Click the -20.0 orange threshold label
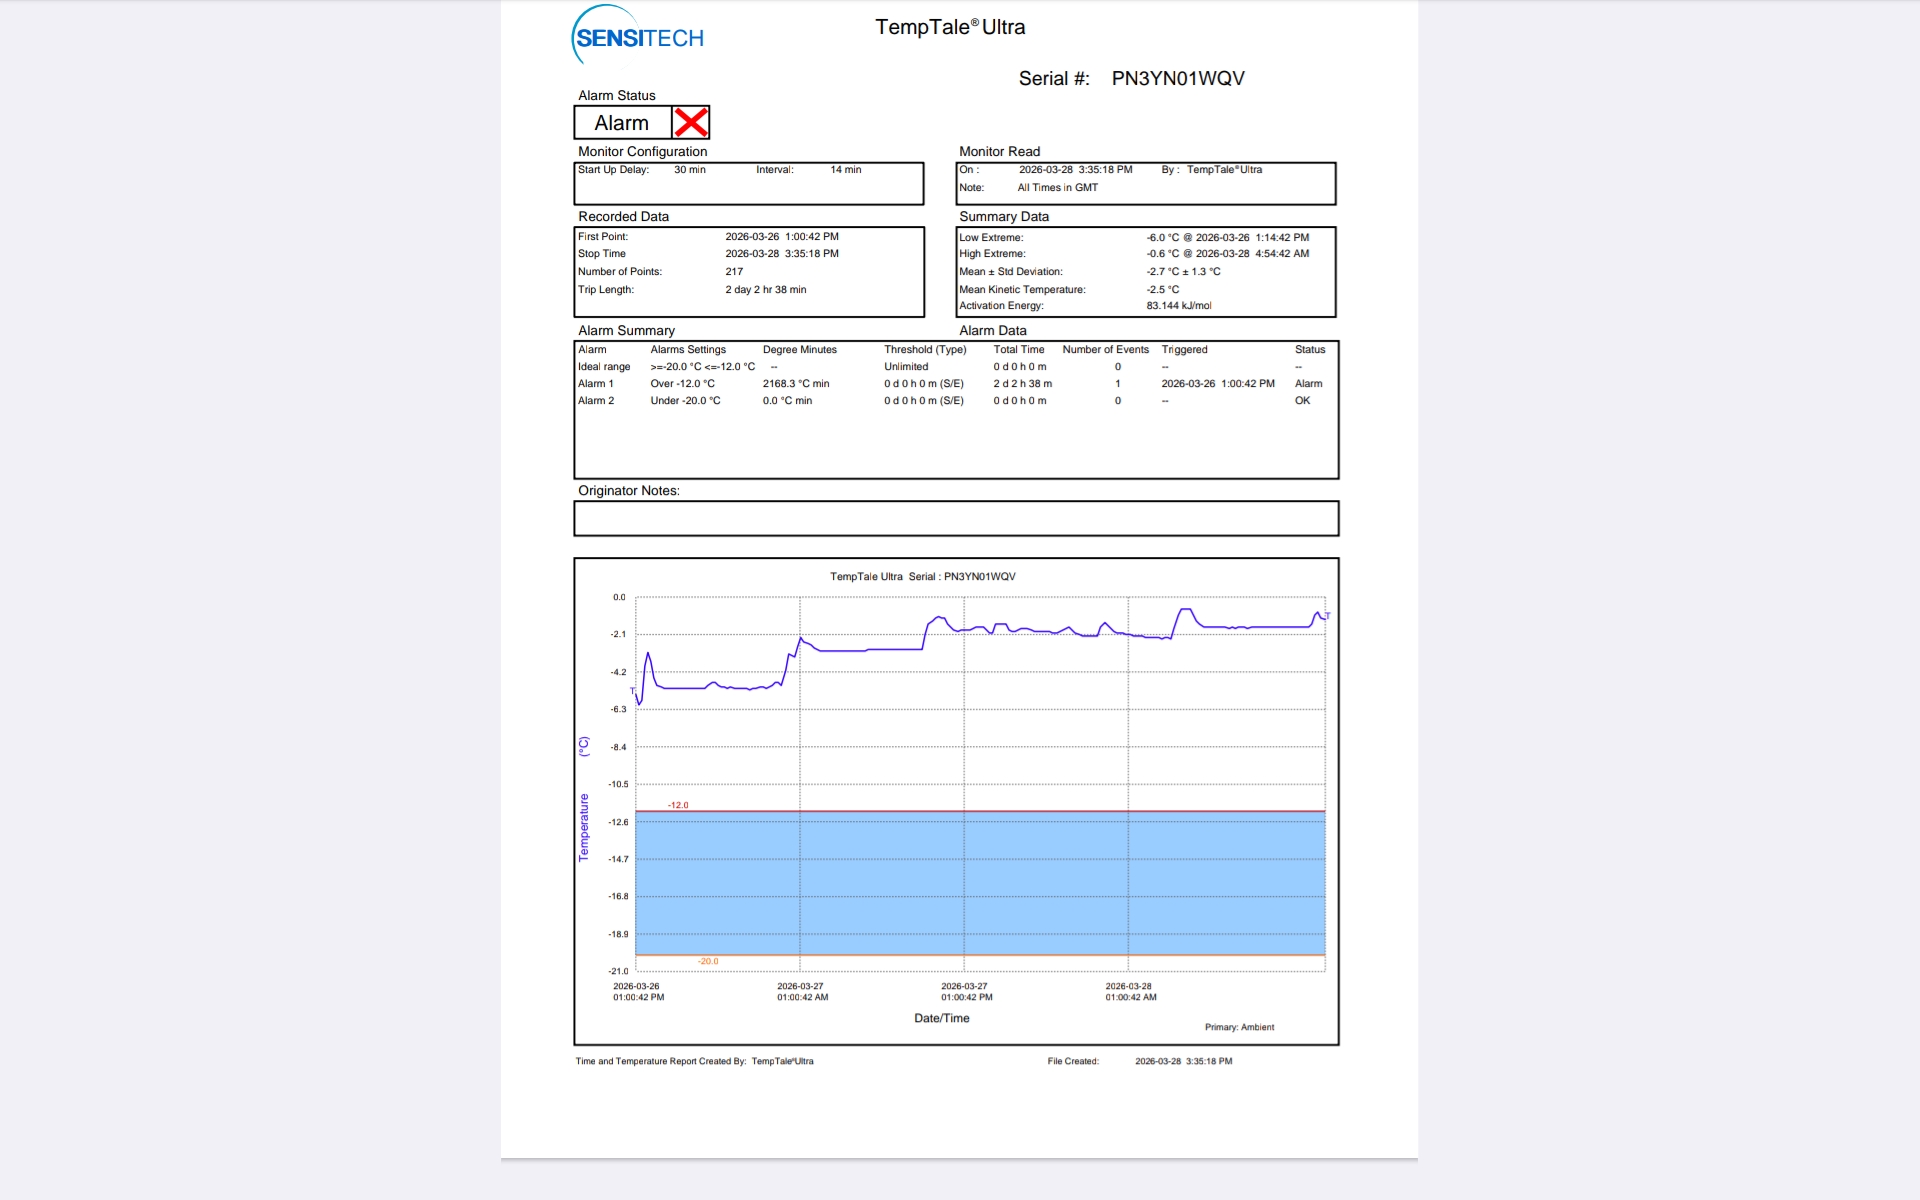Viewport: 1920px width, 1200px height. point(708,961)
